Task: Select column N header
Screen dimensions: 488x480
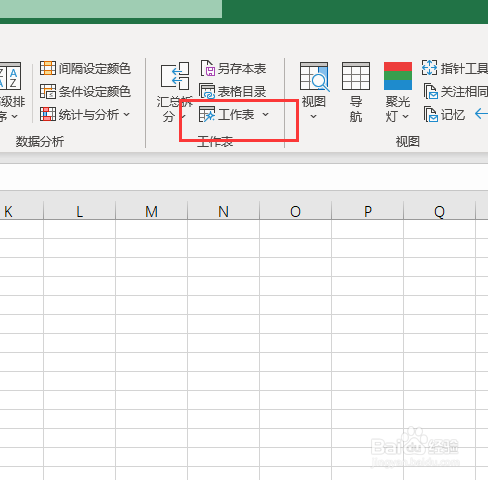Action: pos(223,211)
